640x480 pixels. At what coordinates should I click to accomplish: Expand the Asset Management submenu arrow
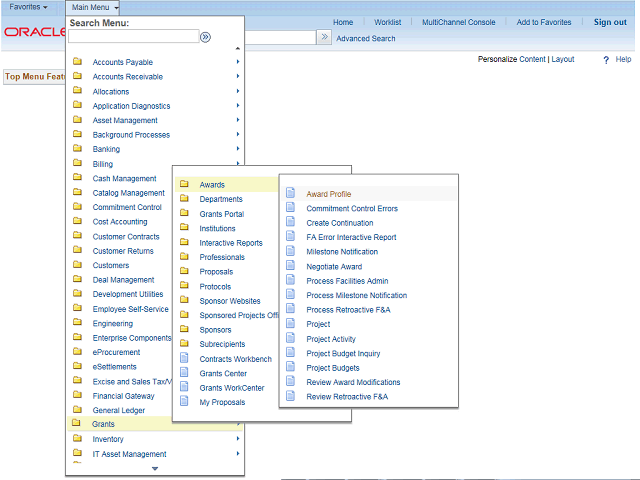[237, 120]
